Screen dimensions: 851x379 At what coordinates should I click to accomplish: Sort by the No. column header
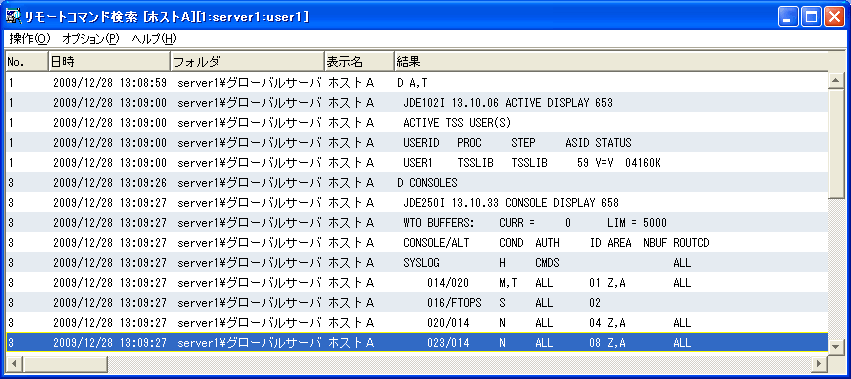(x=27, y=62)
